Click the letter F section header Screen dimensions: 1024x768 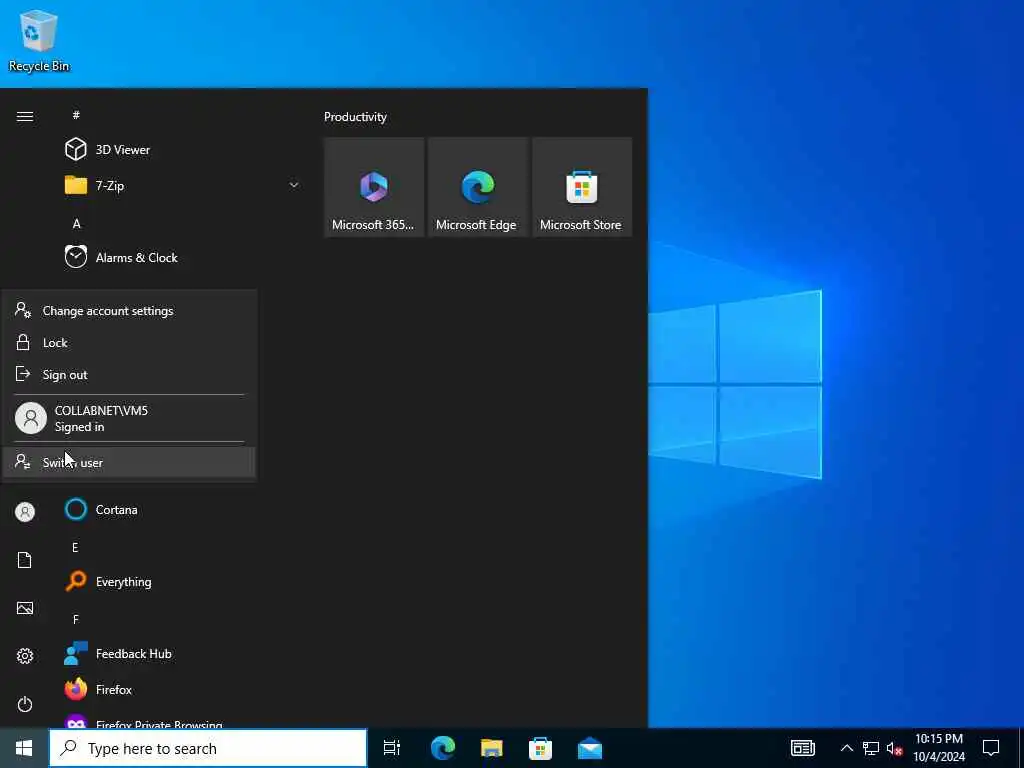pos(76,619)
